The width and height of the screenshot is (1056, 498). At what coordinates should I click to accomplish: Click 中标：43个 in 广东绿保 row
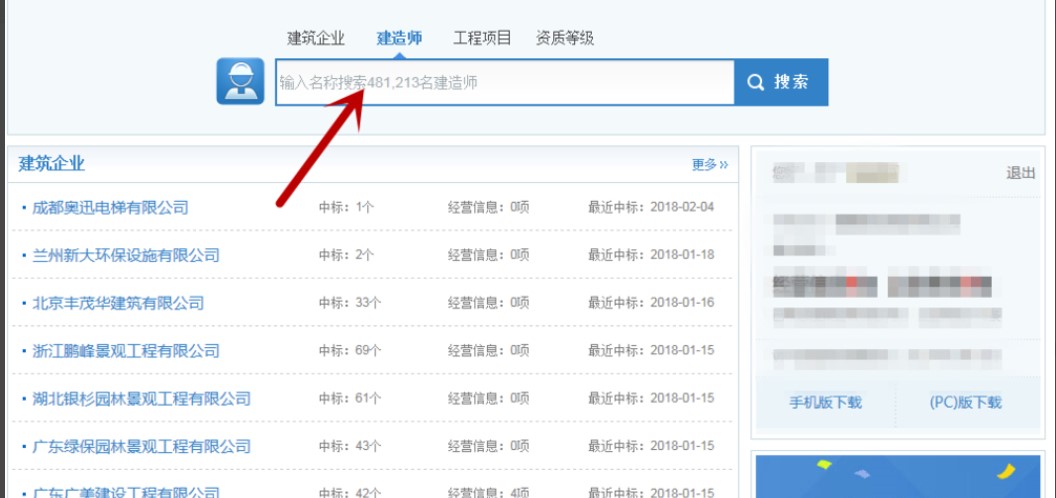[350, 447]
